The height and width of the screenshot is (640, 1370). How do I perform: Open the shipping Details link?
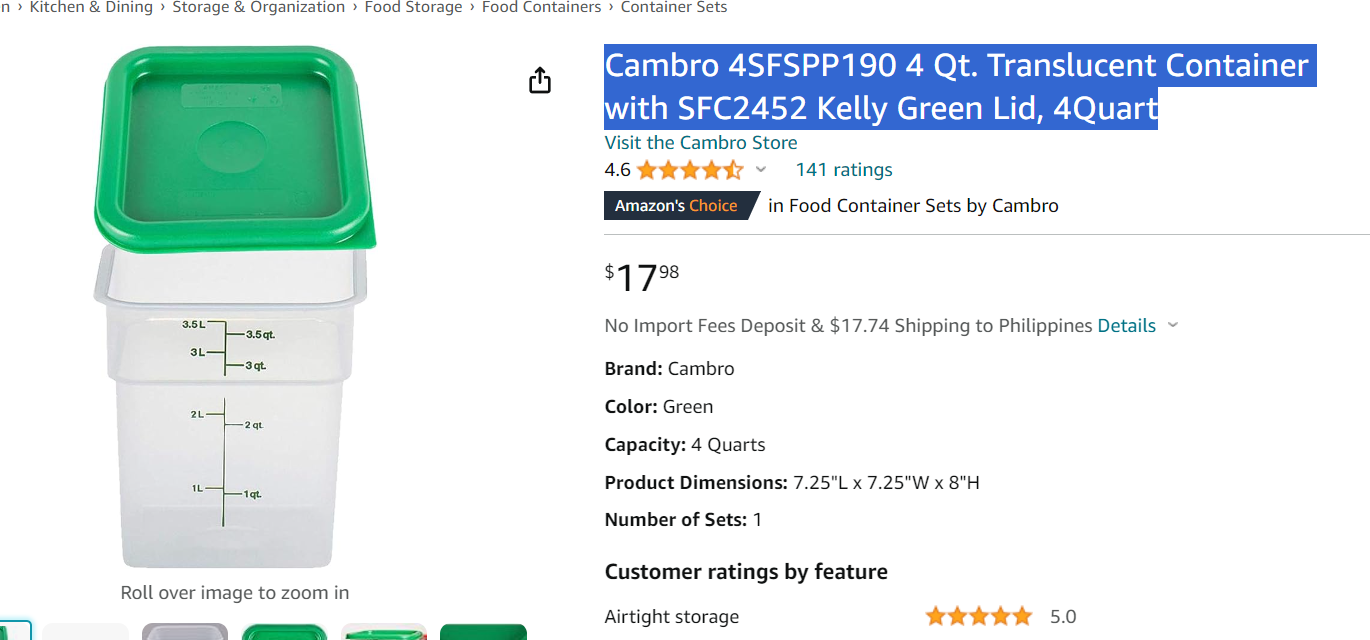[x=1126, y=326]
